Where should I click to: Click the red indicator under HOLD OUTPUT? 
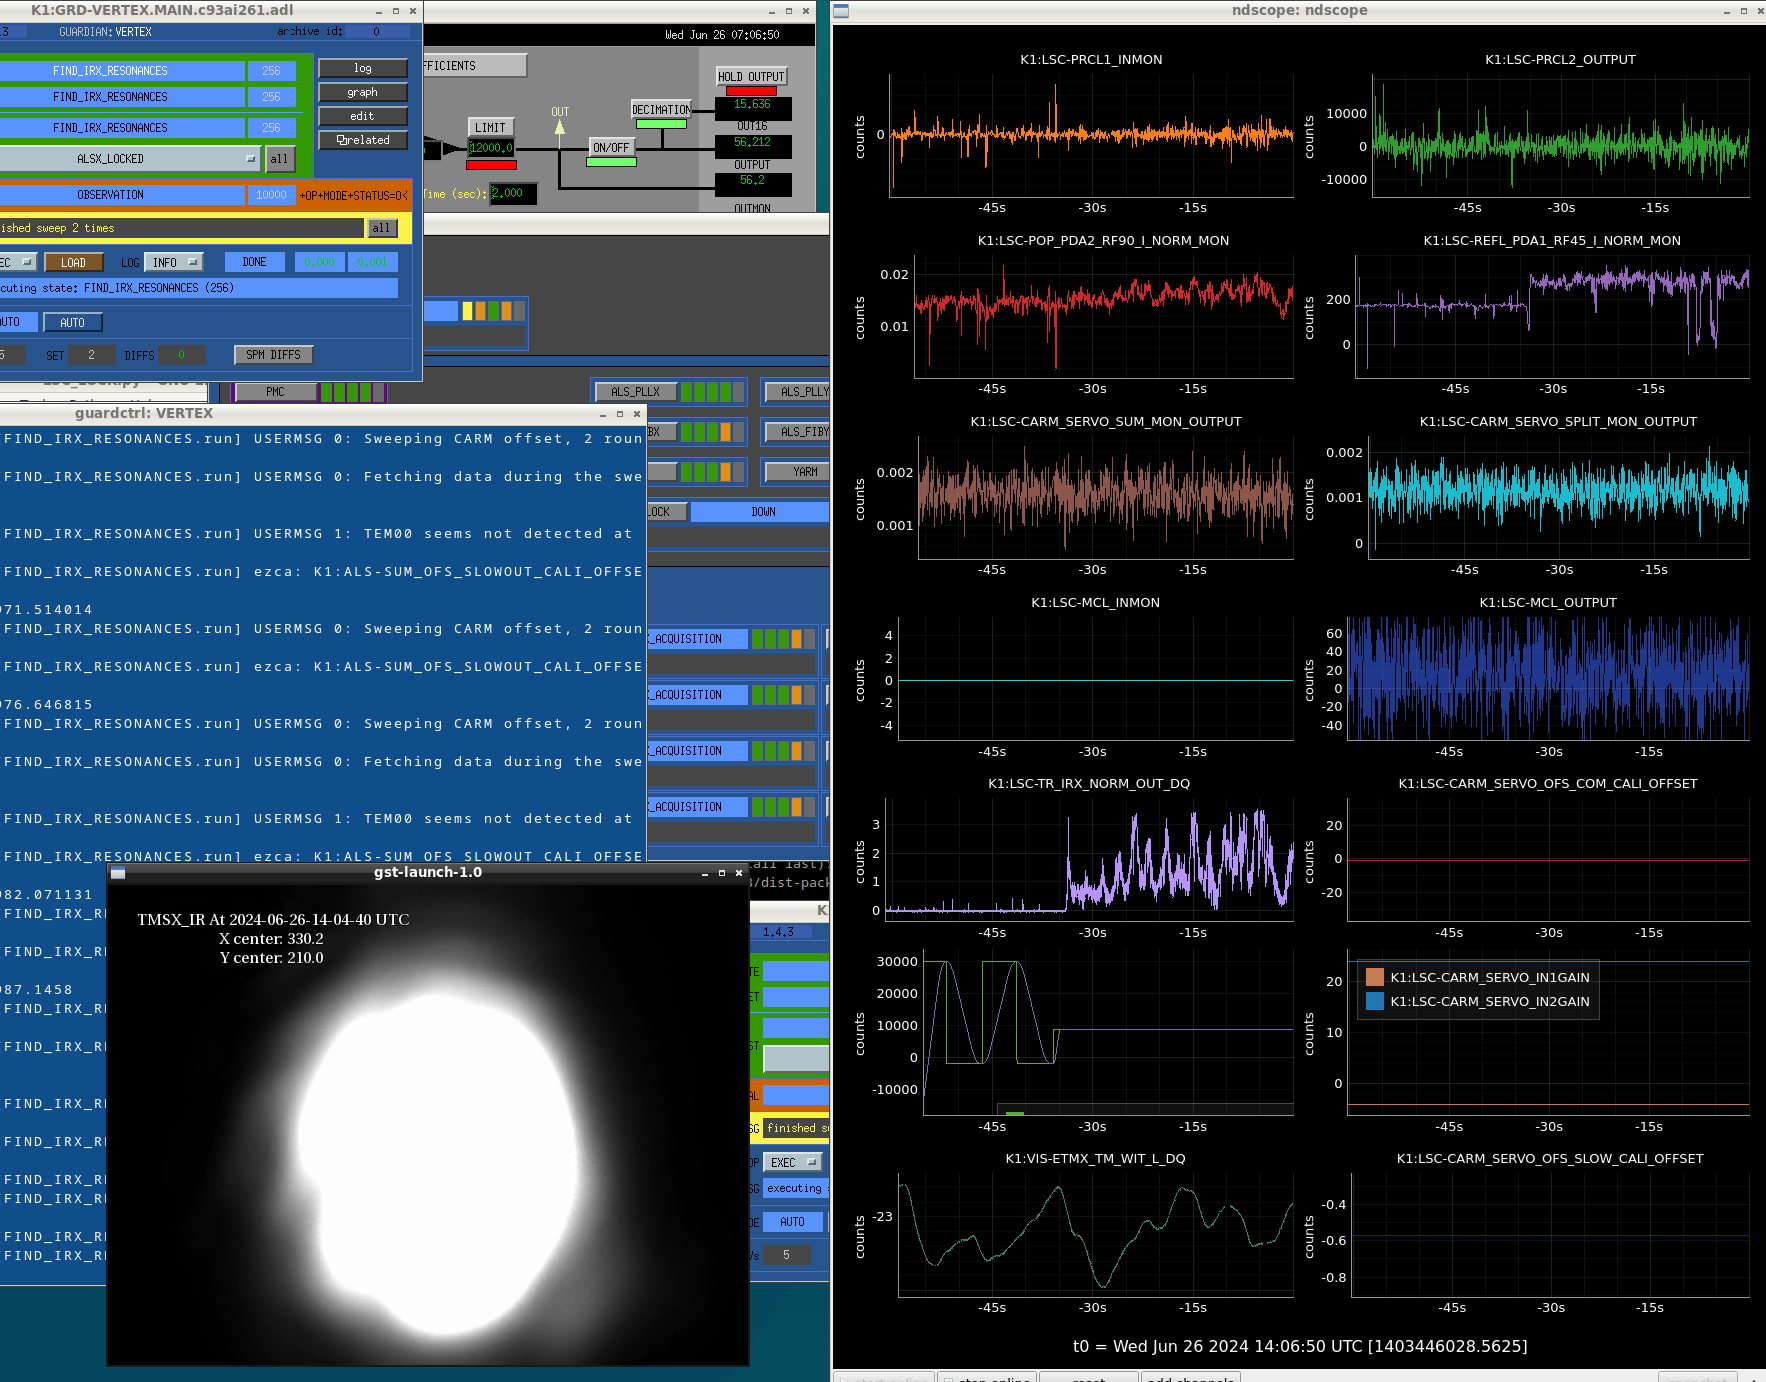pos(751,91)
